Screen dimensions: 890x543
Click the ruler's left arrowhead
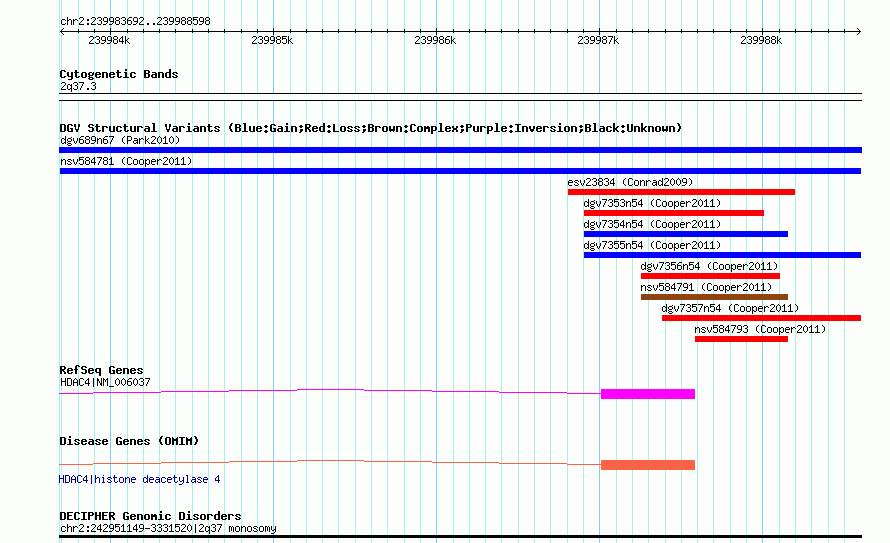pos(62,32)
